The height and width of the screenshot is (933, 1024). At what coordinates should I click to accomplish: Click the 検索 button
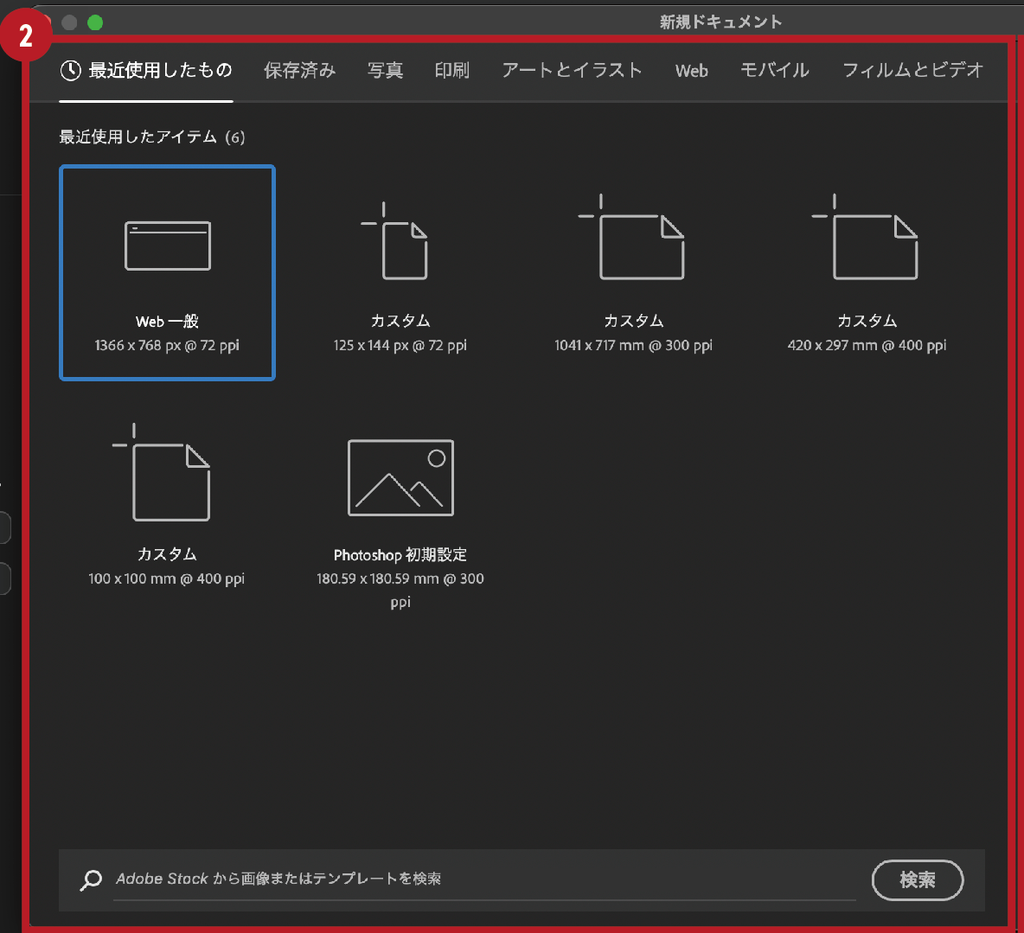pyautogui.click(x=918, y=879)
